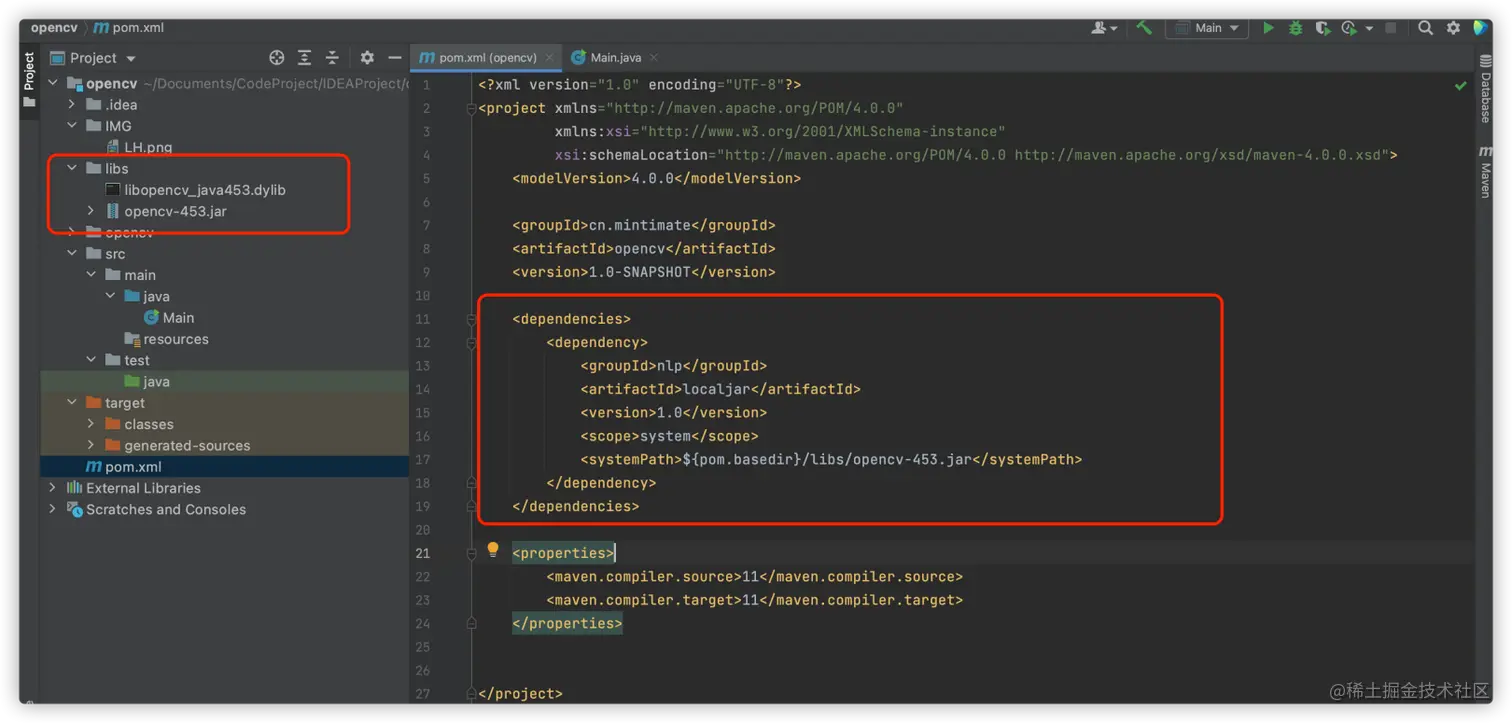The image size is (1512, 723).
Task: Click the systemPath line with opencv-453.jar
Action: [x=831, y=459]
